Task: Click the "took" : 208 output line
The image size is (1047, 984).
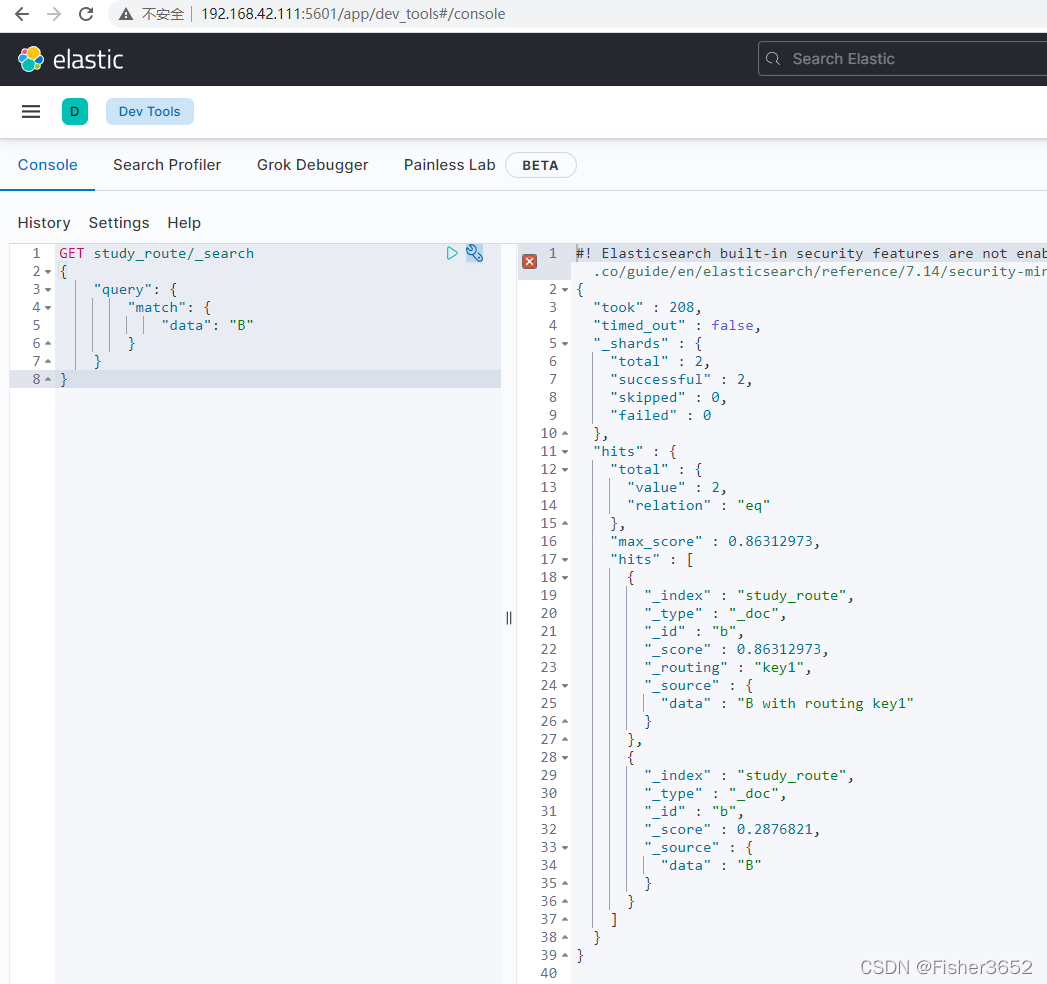Action: pyautogui.click(x=647, y=308)
